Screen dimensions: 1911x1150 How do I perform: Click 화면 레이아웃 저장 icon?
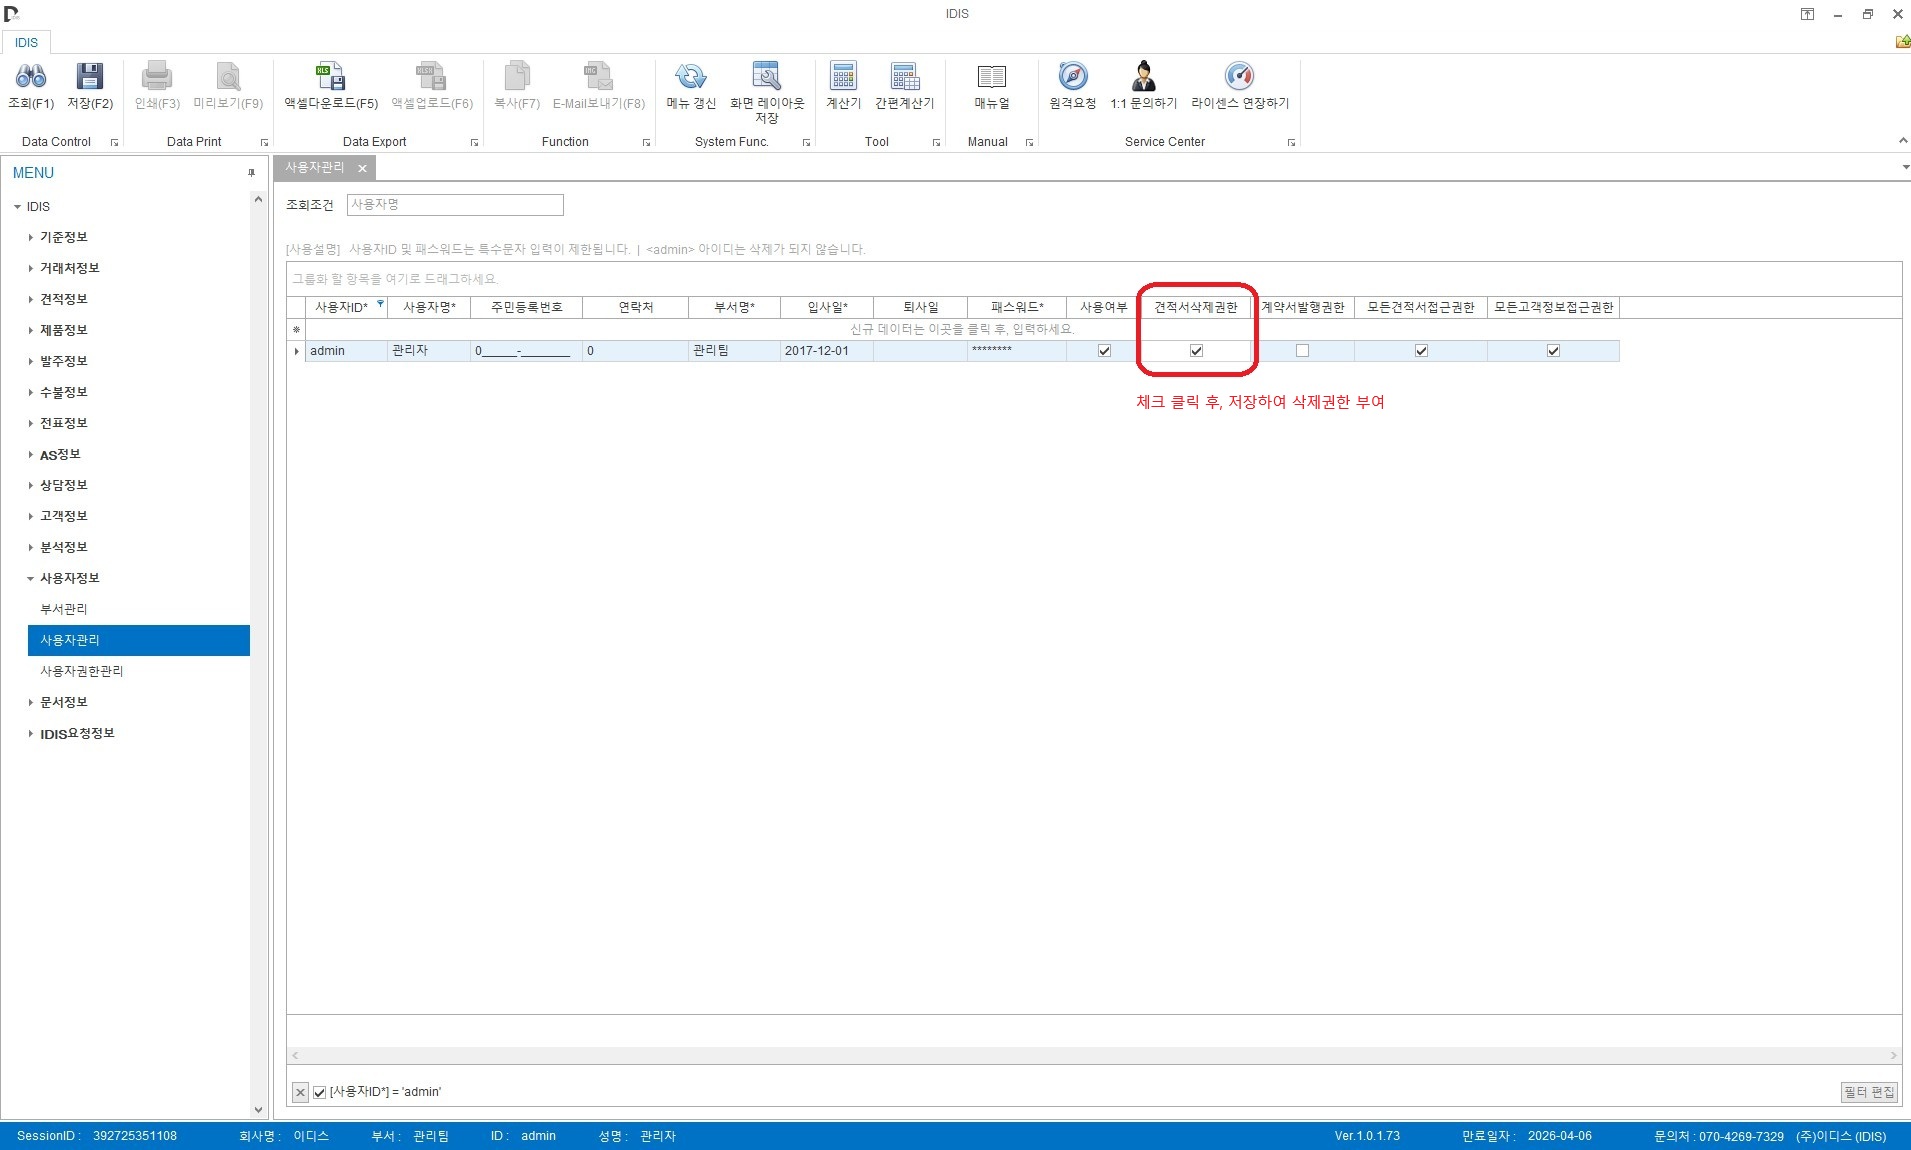(767, 77)
